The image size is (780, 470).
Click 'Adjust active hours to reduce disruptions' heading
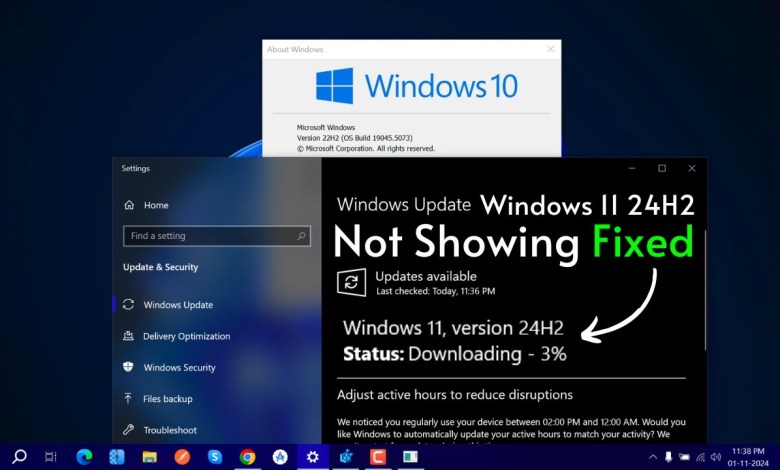point(455,395)
